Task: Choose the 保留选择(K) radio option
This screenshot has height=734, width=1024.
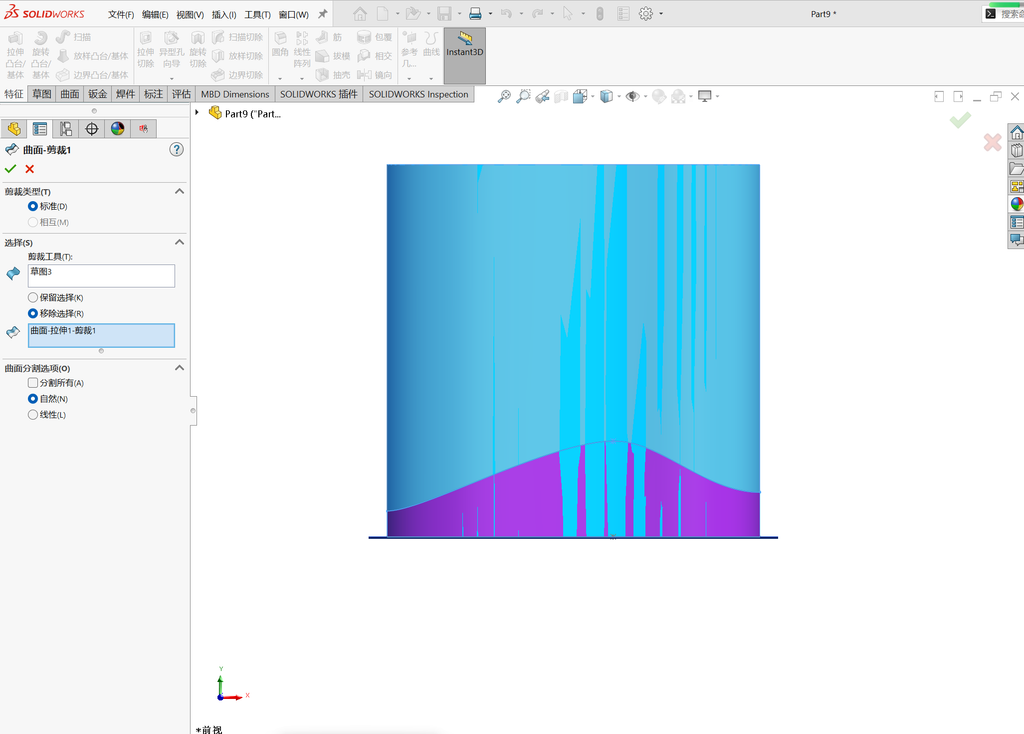Action: (x=33, y=298)
